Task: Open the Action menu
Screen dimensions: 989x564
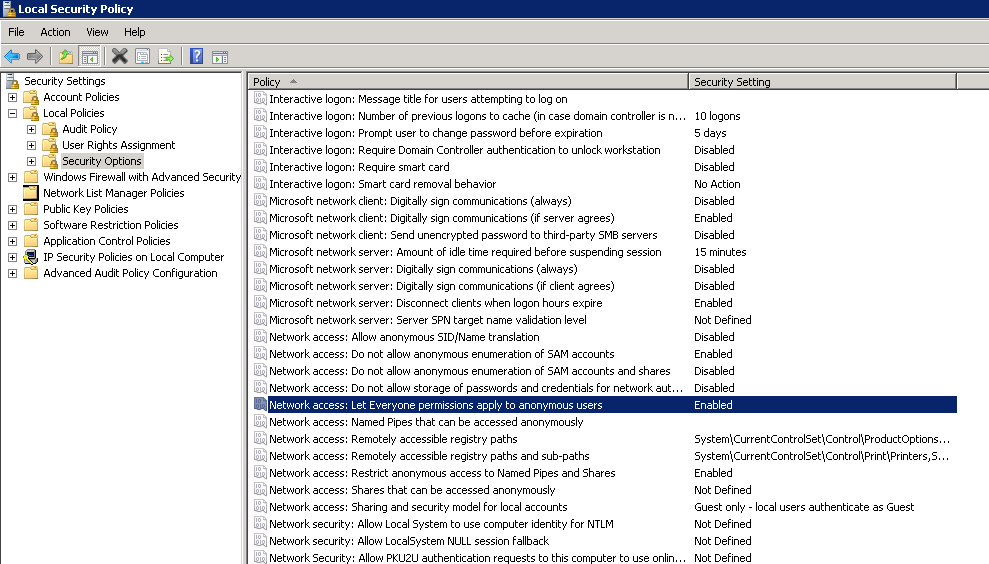Action: pyautogui.click(x=55, y=32)
